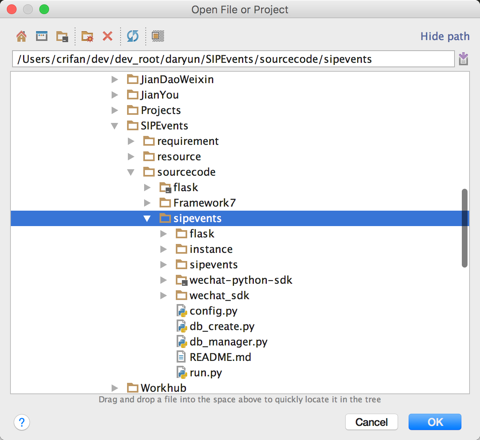Click the OK button
Image resolution: width=480 pixels, height=440 pixels.
435,422
